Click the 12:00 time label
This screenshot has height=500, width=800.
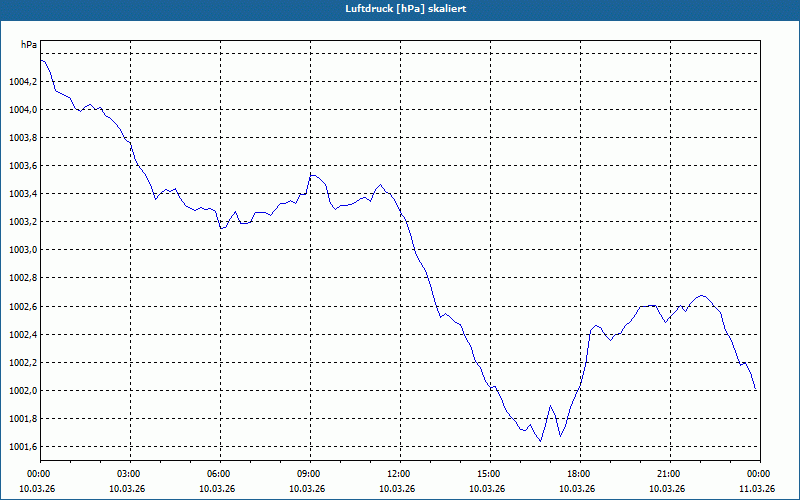pos(400,474)
